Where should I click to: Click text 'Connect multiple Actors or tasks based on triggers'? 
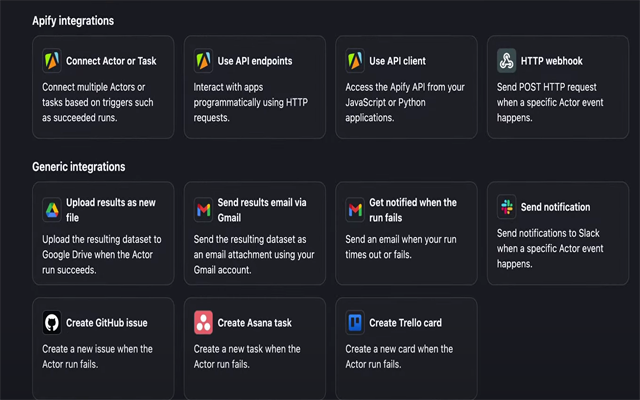98,102
